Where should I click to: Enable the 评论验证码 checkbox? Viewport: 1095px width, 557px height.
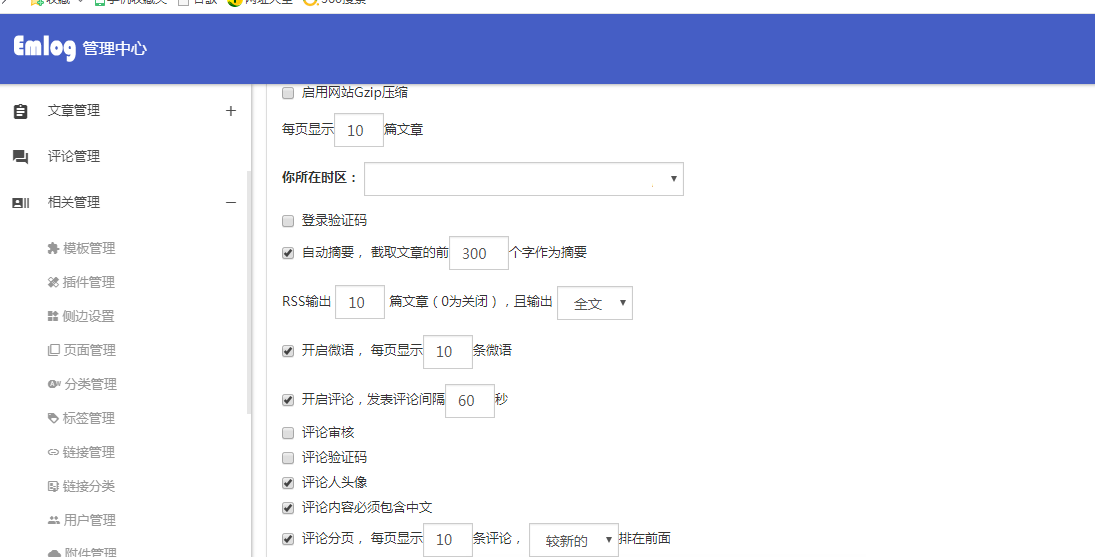pos(288,458)
